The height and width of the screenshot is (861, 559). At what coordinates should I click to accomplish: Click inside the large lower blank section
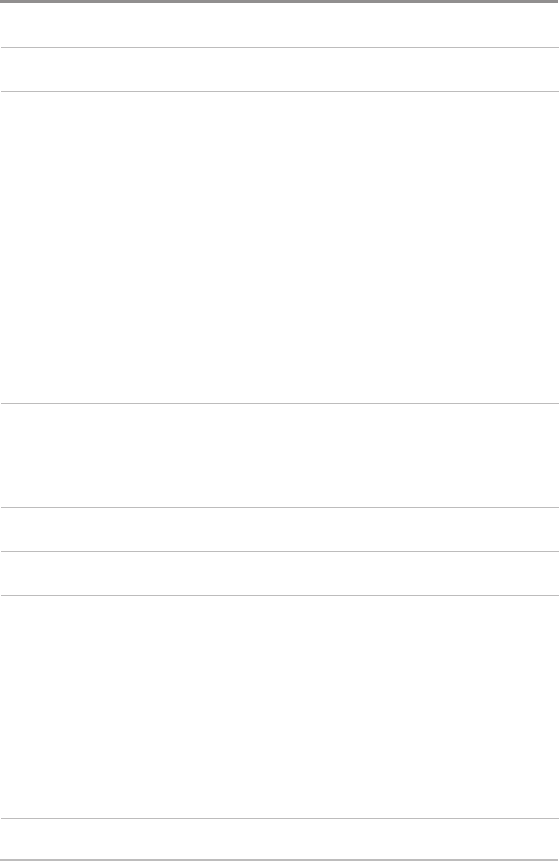(x=280, y=707)
